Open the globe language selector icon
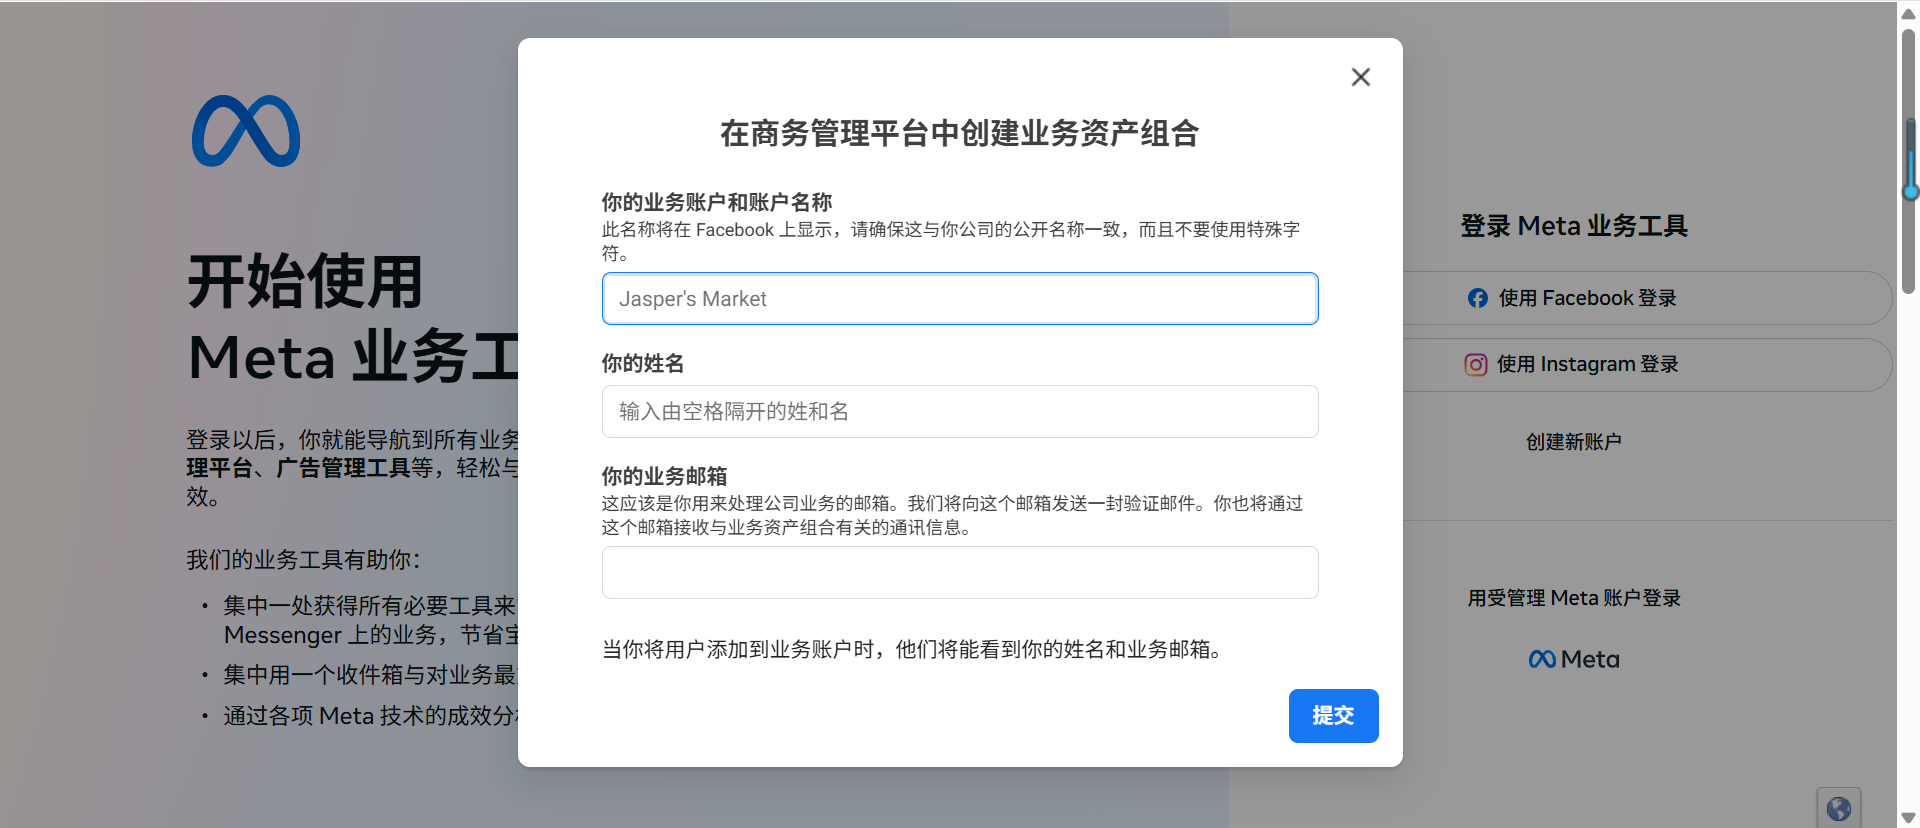1920x828 pixels. 1838,808
